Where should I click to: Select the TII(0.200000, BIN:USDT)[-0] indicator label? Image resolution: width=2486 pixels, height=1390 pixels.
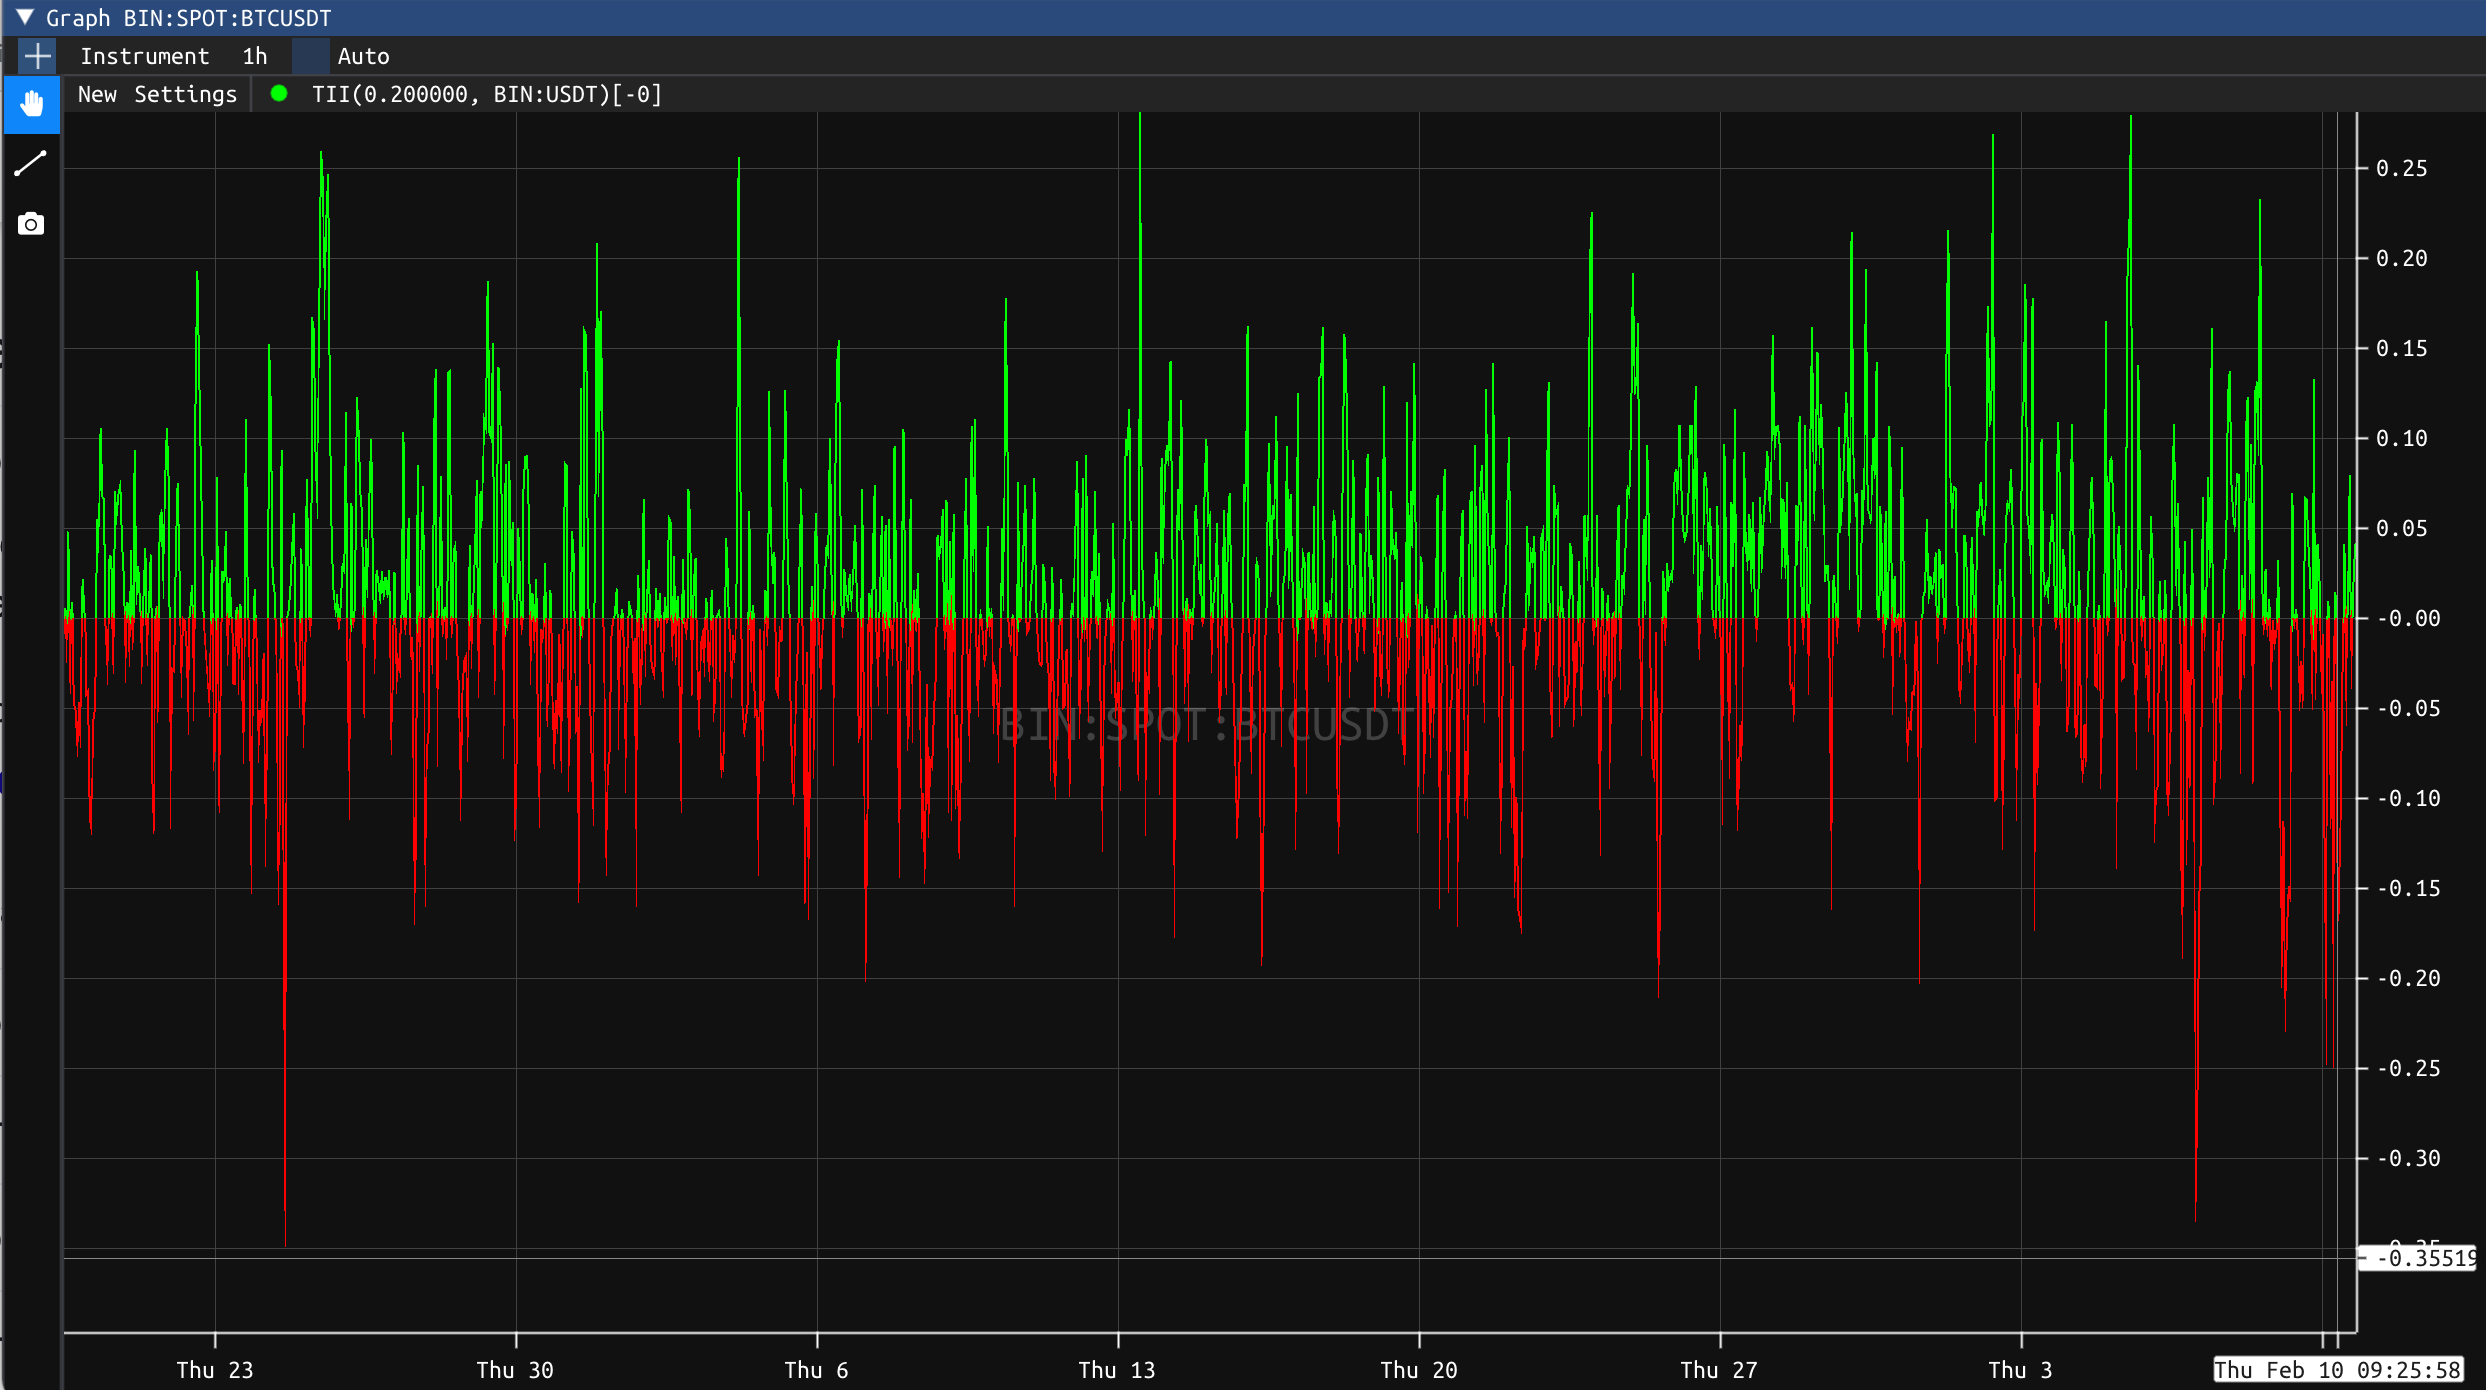click(487, 94)
